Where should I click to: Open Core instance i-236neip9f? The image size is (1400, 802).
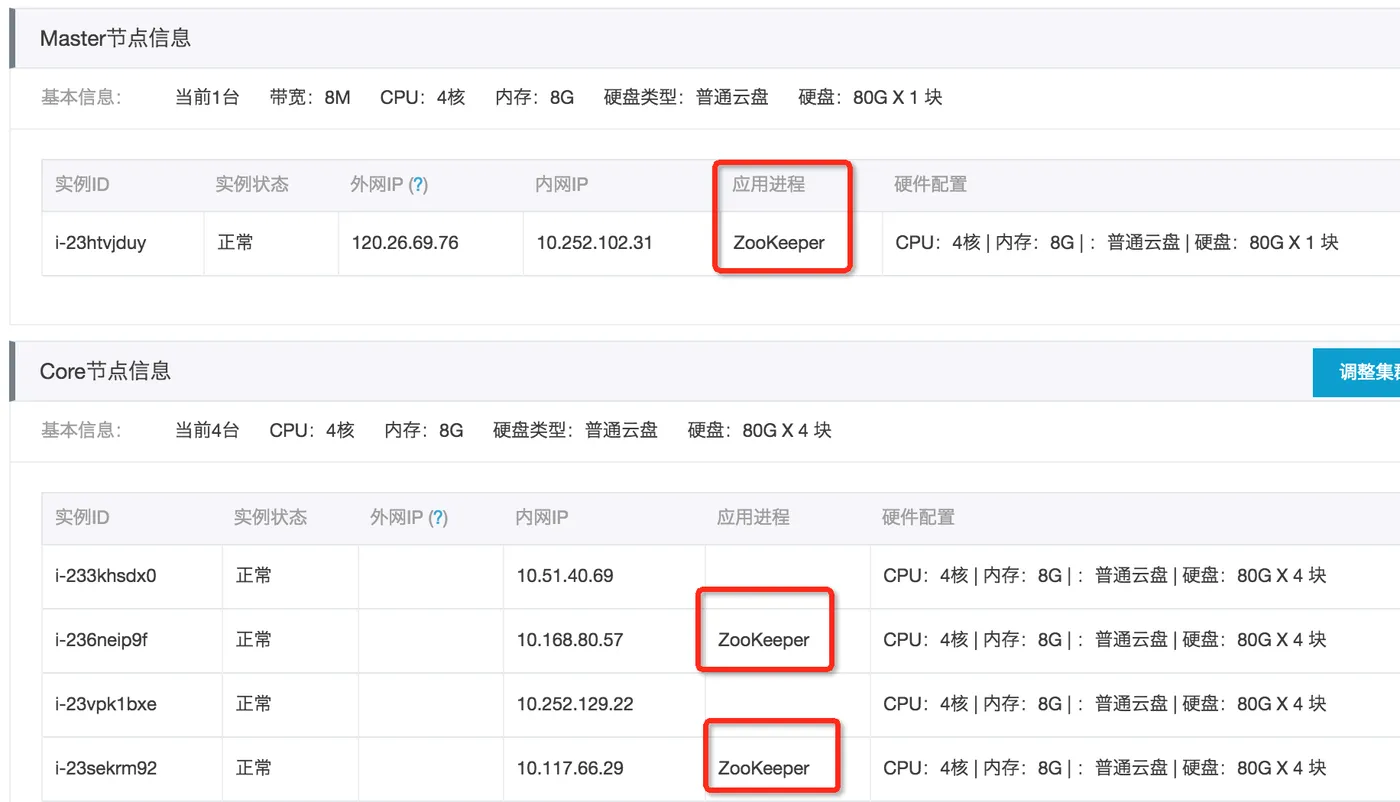click(101, 640)
